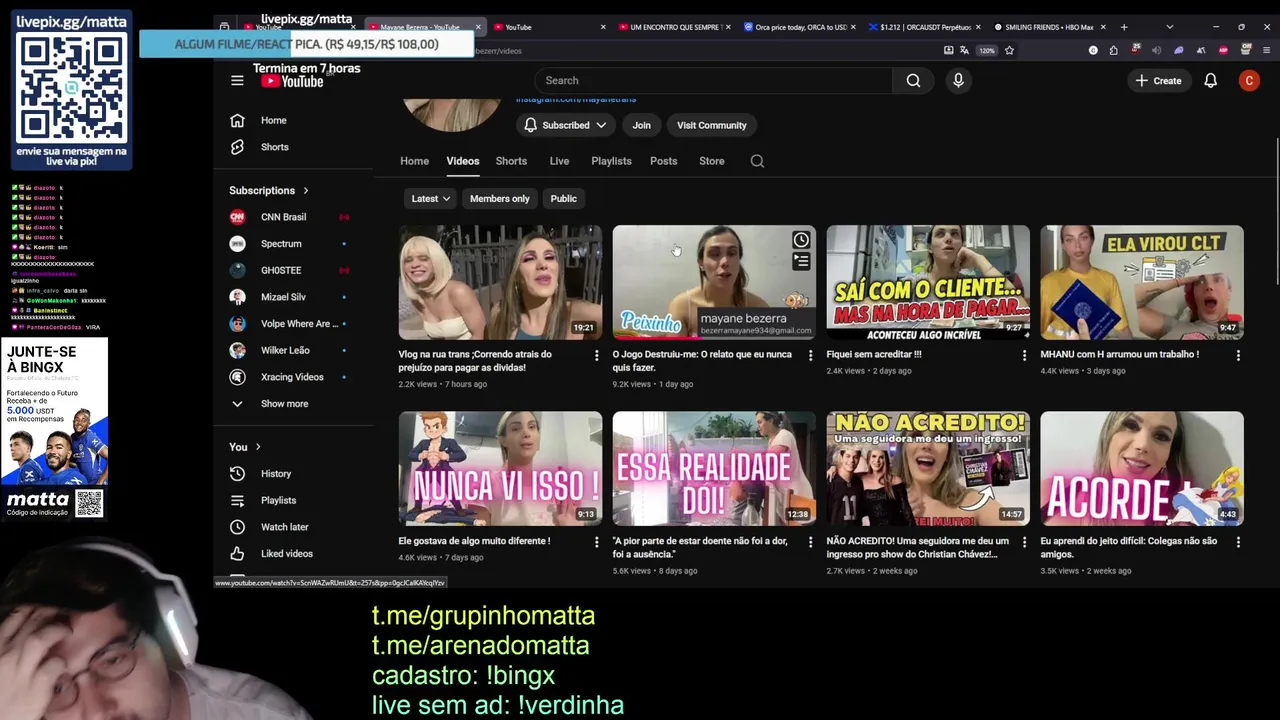Click the browser translate page icon
Image resolution: width=1280 pixels, height=720 pixels.
964,50
